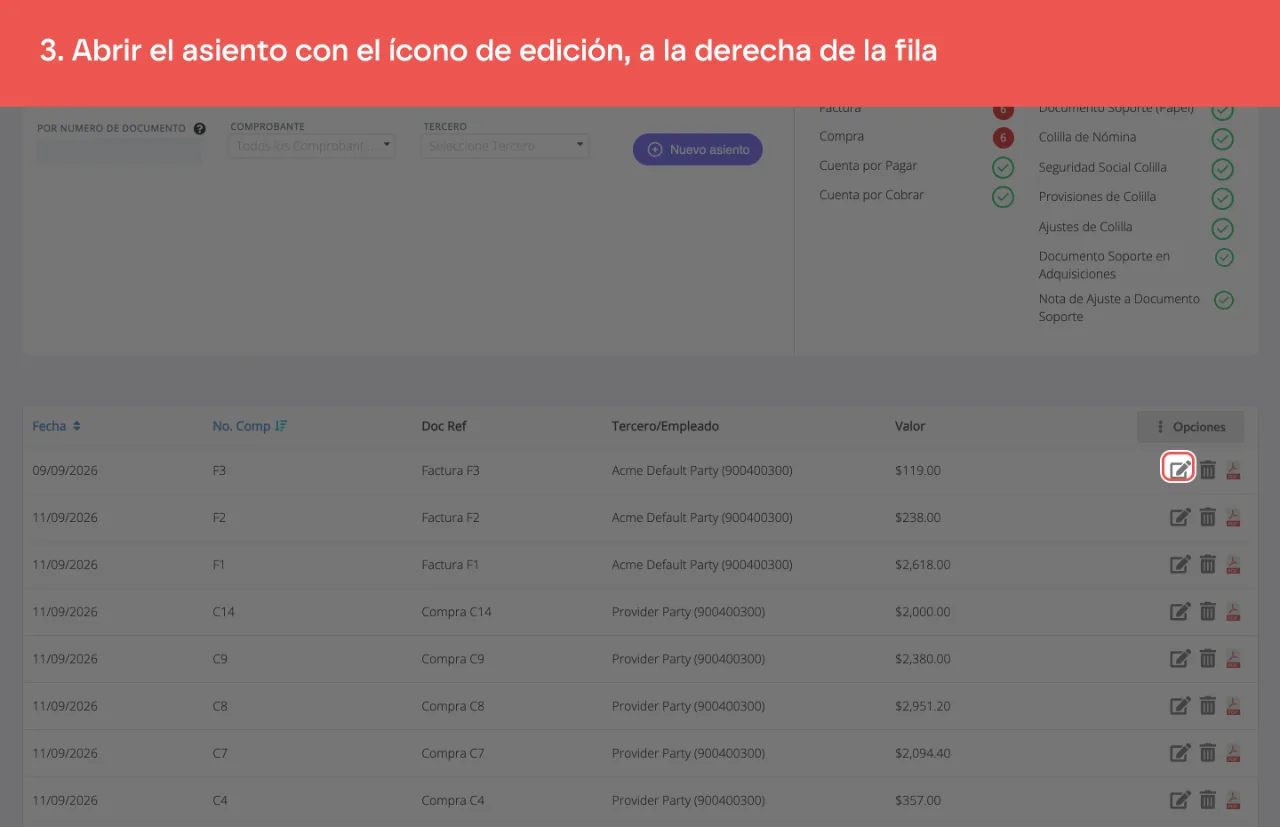Open the PDF icon for row F2
This screenshot has width=1280, height=827.
pyautogui.click(x=1233, y=517)
